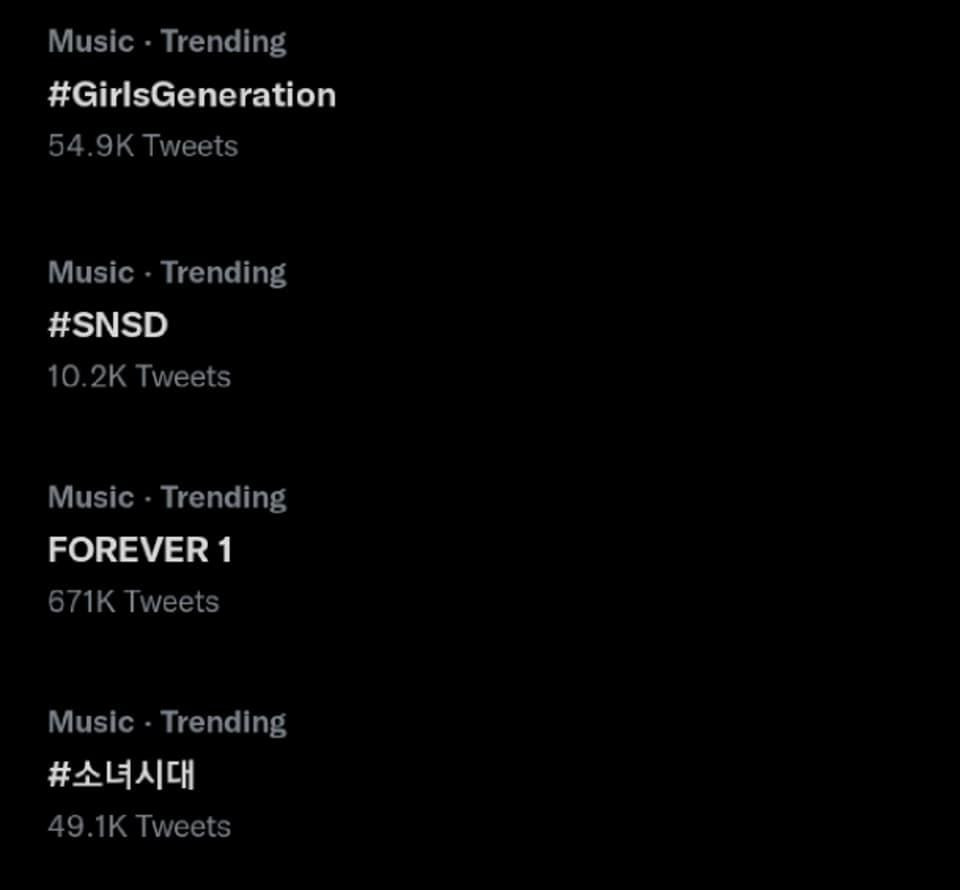The width and height of the screenshot is (960, 890).
Task: Click the Trending label above #GirlsGeneration
Action: pyautogui.click(x=222, y=41)
